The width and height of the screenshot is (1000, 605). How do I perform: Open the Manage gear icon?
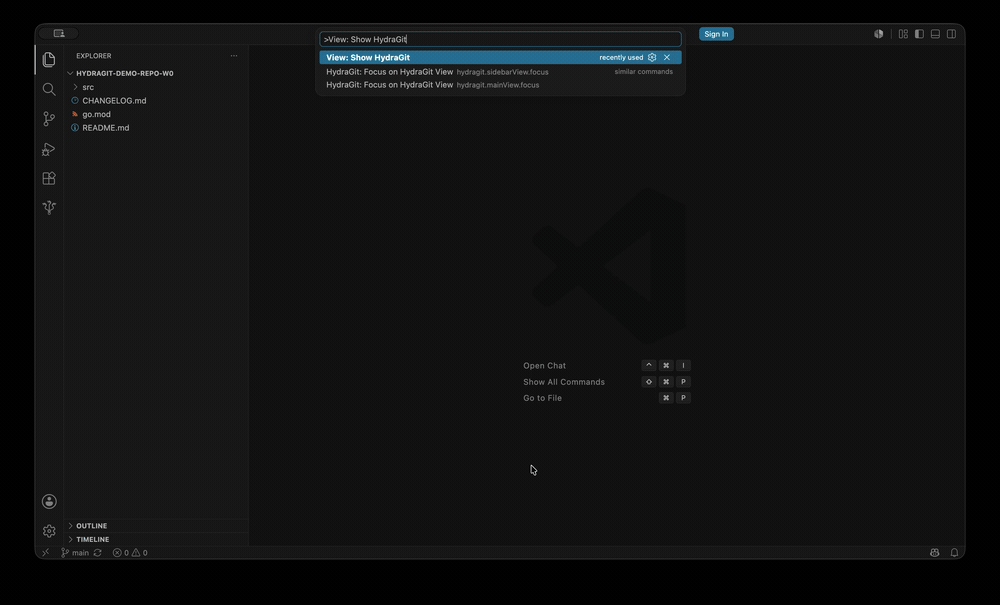49,531
